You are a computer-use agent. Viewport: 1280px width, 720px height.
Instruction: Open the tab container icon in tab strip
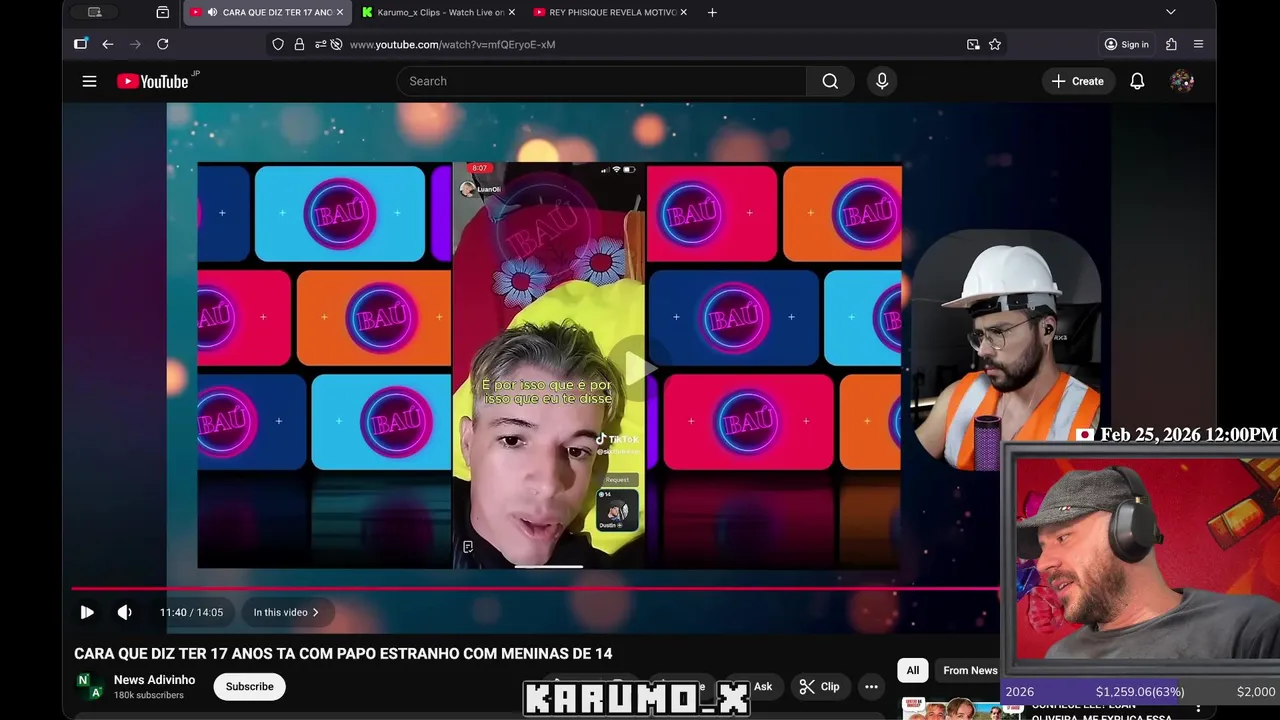[x=163, y=12]
